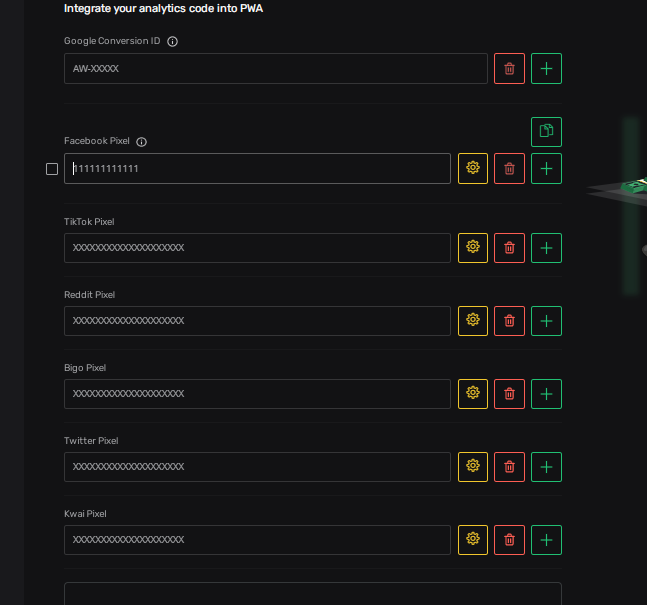The image size is (647, 605).
Task: Click the Reddit Pixel input field
Action: point(257,321)
